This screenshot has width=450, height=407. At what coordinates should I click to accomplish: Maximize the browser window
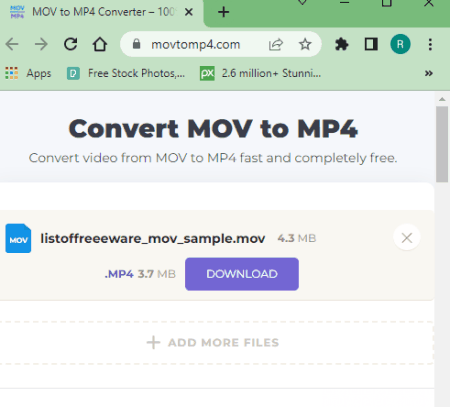point(387,3)
